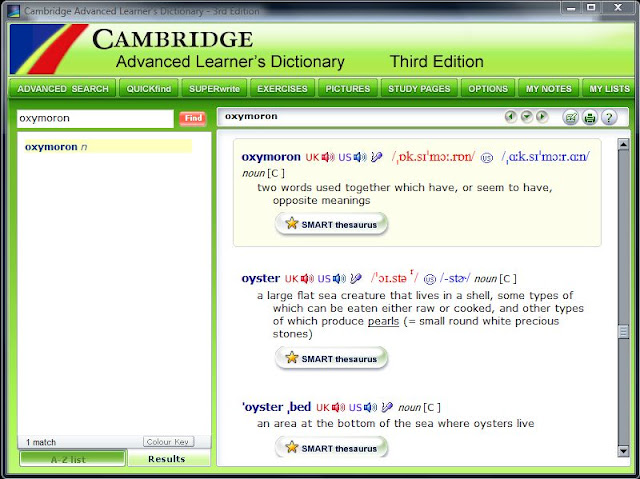640x479 pixels.
Task: Go back with the left arrow navigation icon
Action: [510, 118]
